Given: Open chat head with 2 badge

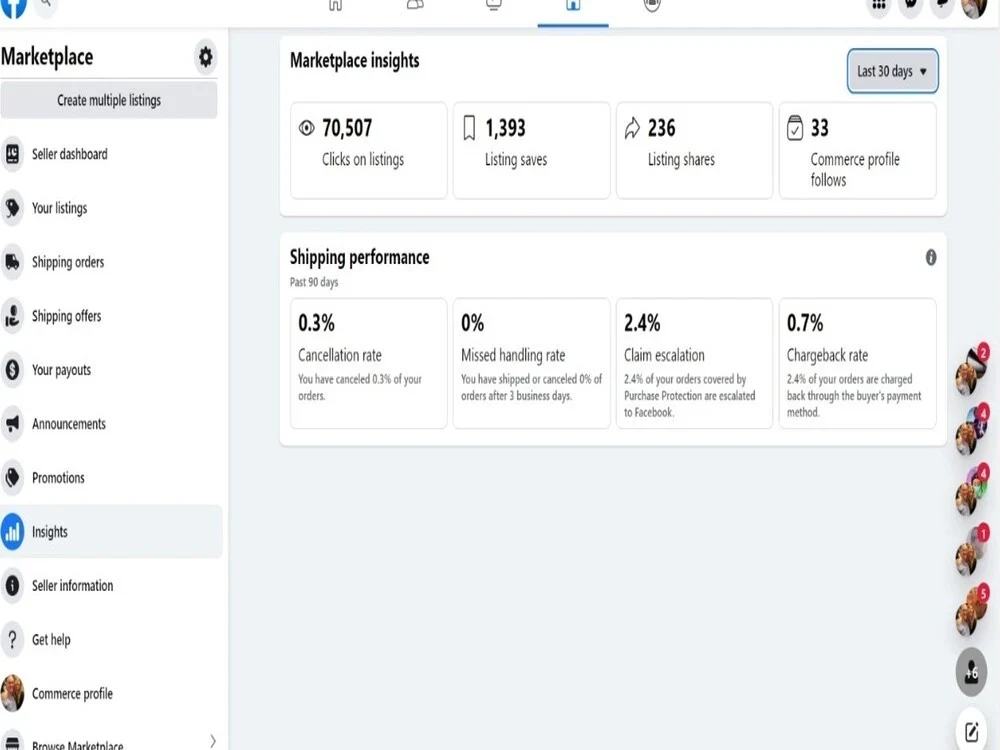Looking at the screenshot, I should point(971,372).
